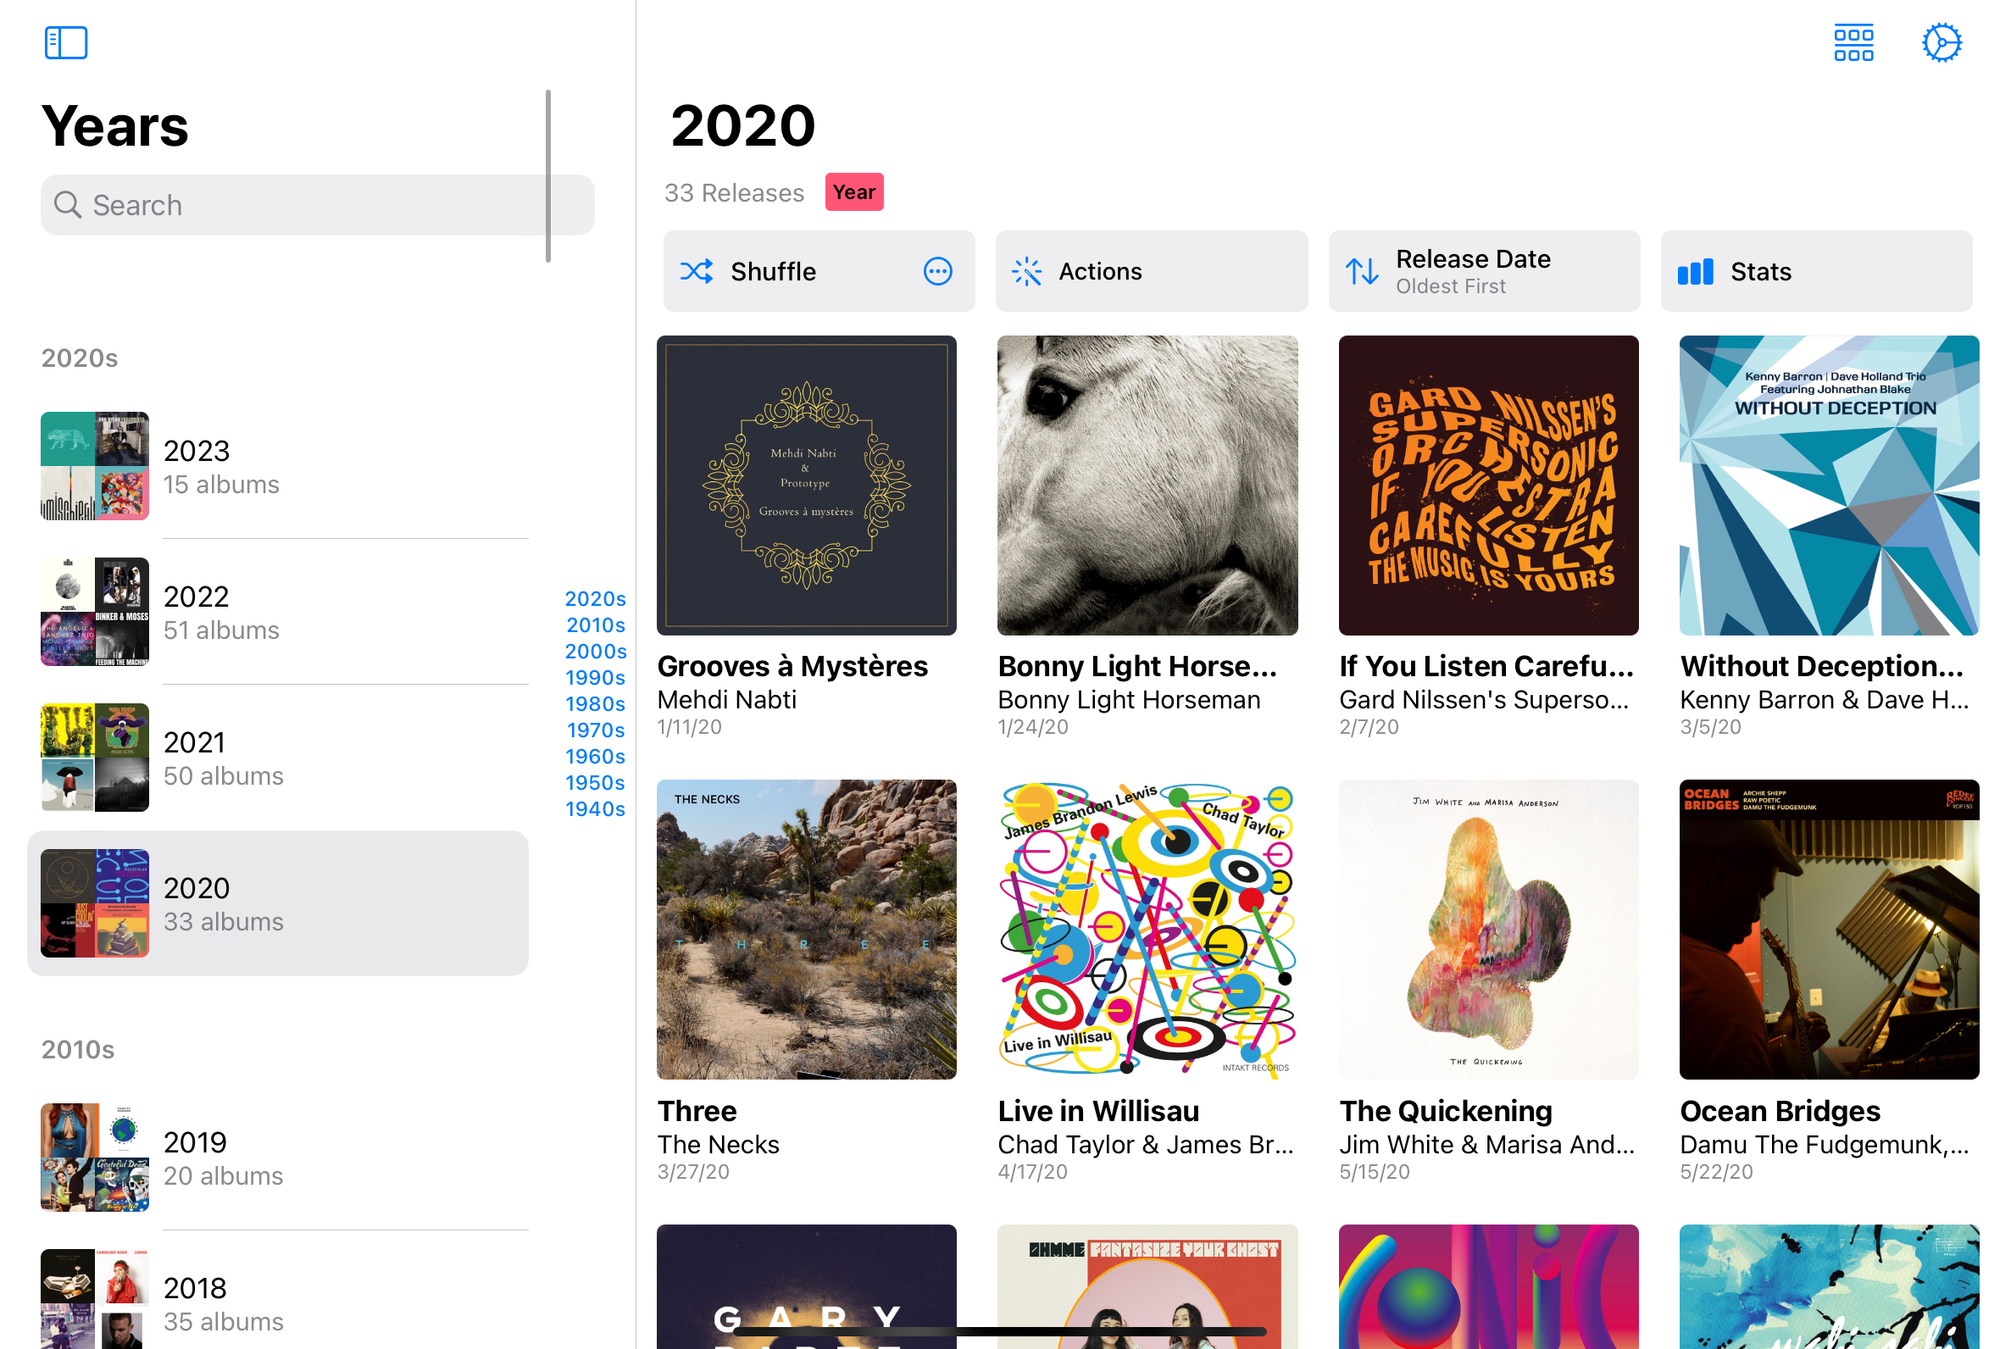Image resolution: width=2000 pixels, height=1349 pixels.
Task: Click the grid layout icon top-right
Action: (x=1853, y=41)
